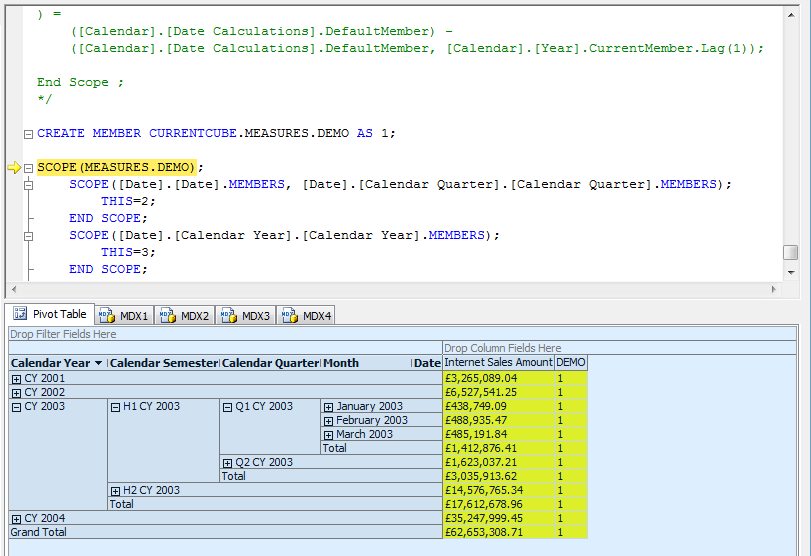
Task: Expand CY 2001 row
Action: tap(16, 379)
